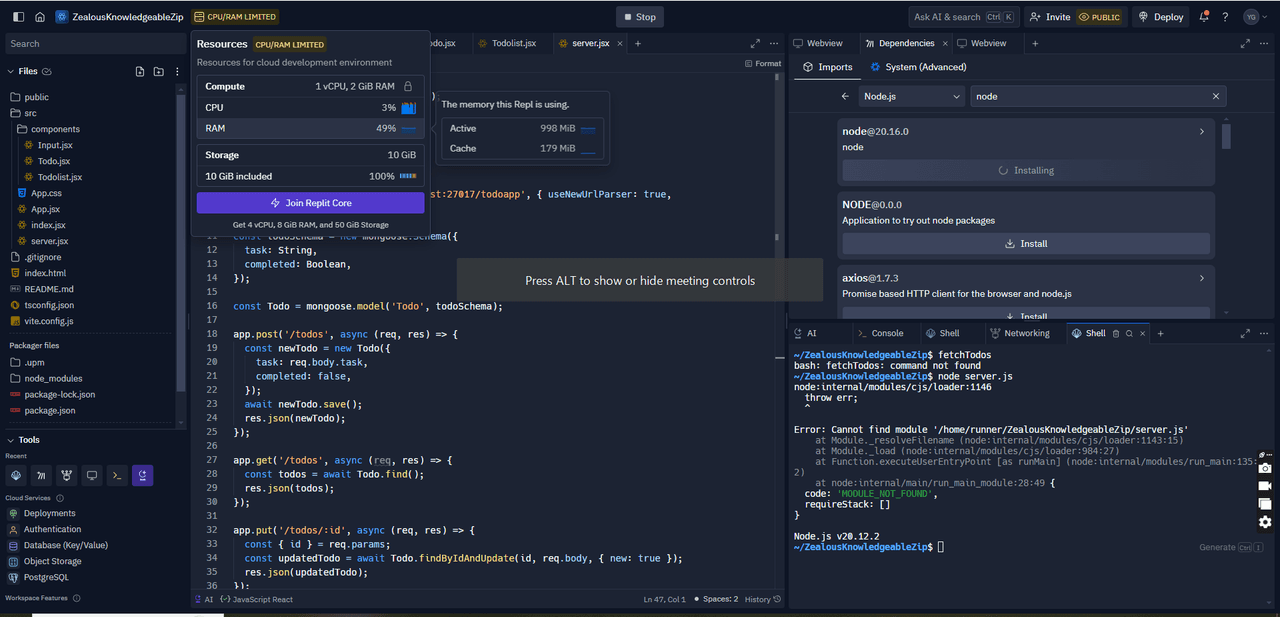Open the user account avatar menu
This screenshot has height=617, width=1280.
tap(1251, 17)
